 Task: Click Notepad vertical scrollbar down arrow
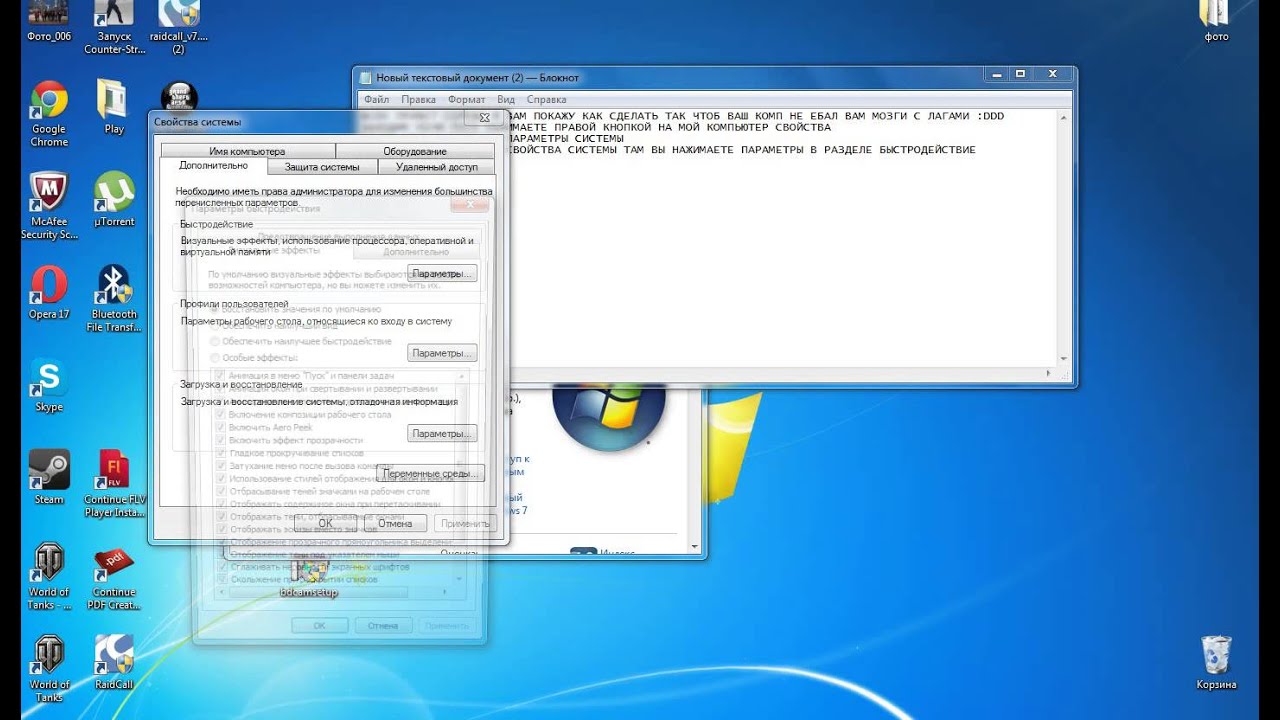(1066, 359)
